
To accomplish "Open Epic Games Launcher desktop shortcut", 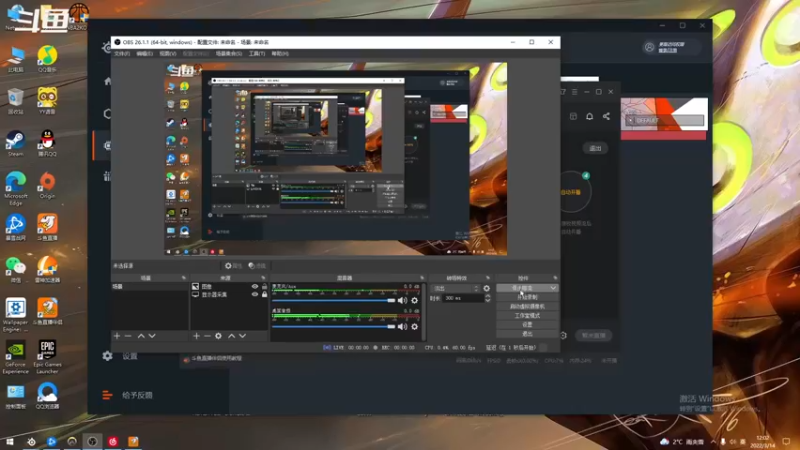I will tap(47, 357).
